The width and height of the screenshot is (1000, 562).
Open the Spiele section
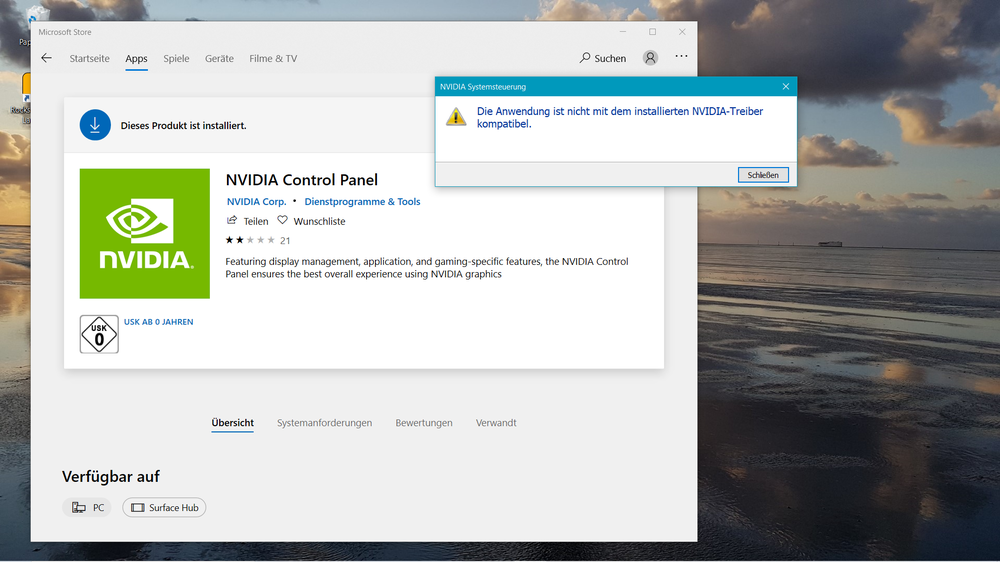click(176, 59)
